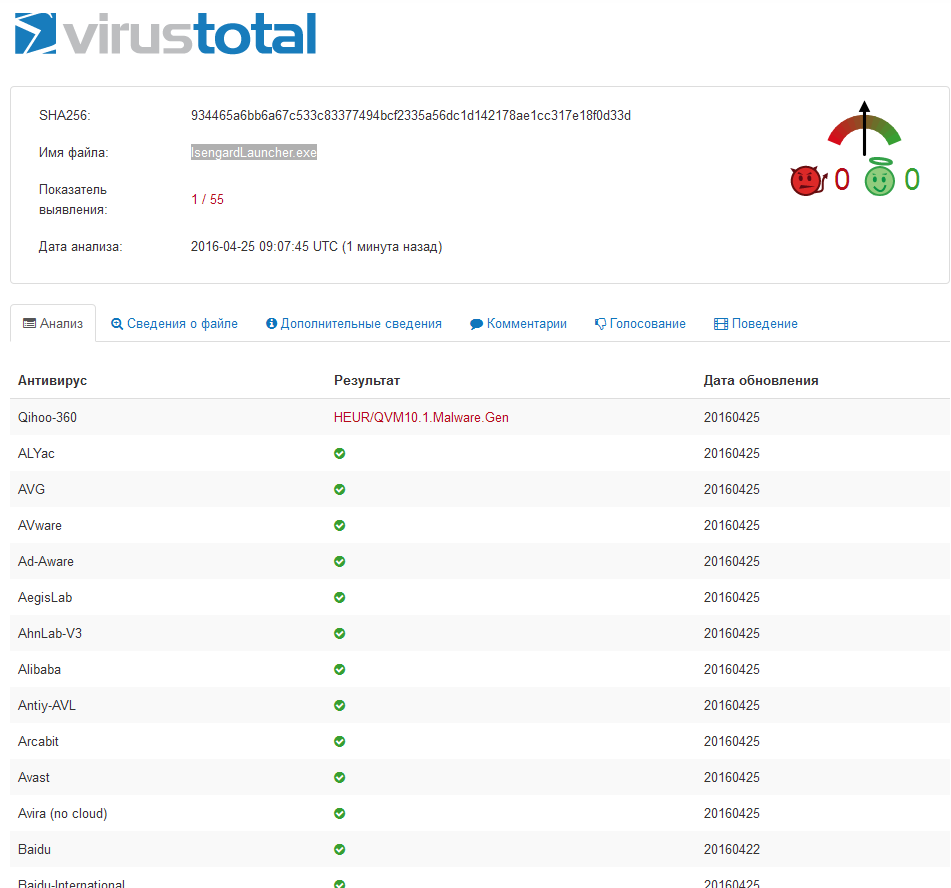The image size is (951, 888).
Task: Click the green harmless vote count 0
Action: point(912,180)
